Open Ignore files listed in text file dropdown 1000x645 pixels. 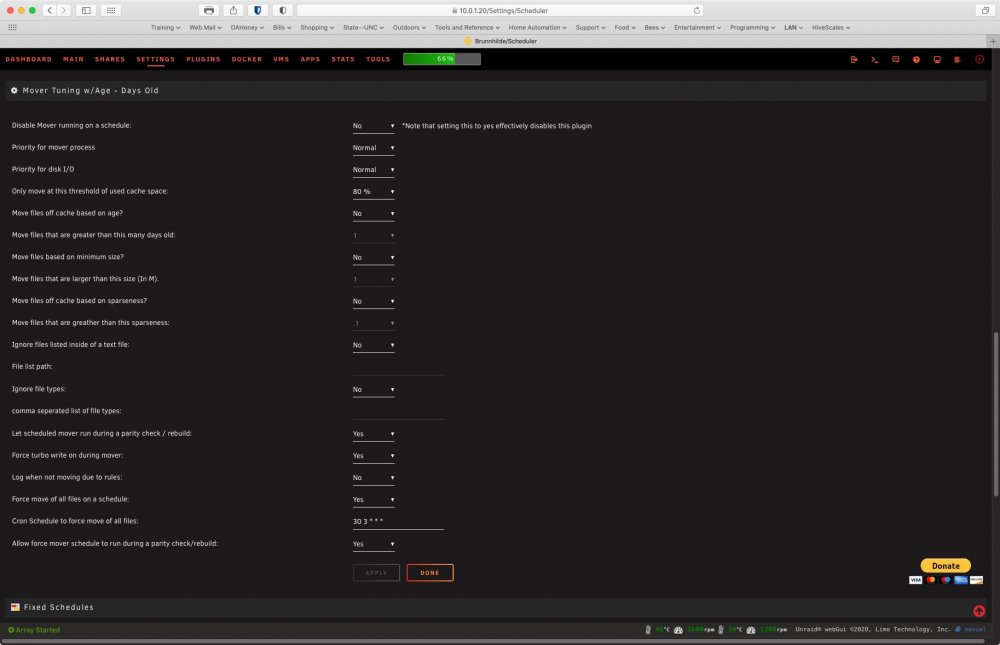(x=373, y=345)
